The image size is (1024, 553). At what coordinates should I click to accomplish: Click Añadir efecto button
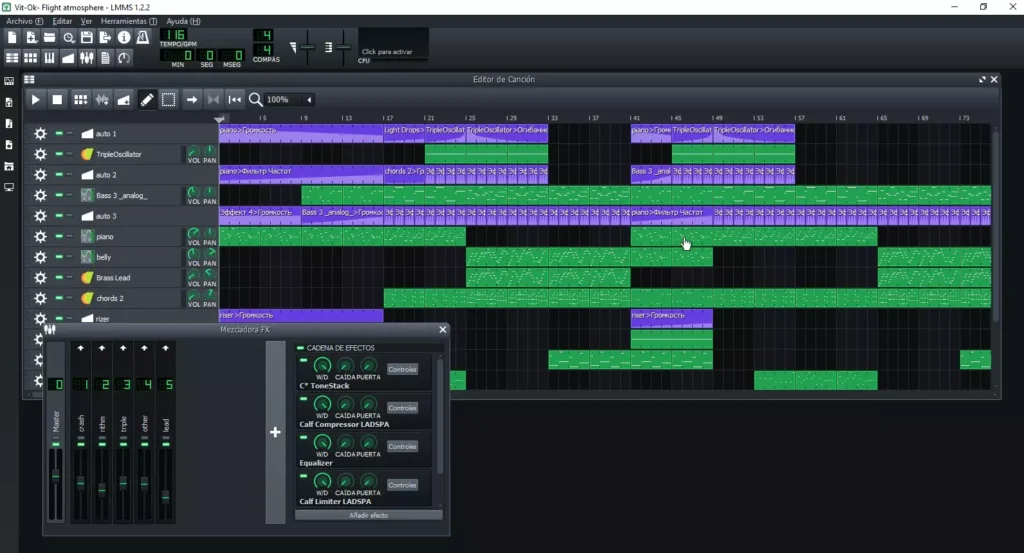[x=368, y=515]
